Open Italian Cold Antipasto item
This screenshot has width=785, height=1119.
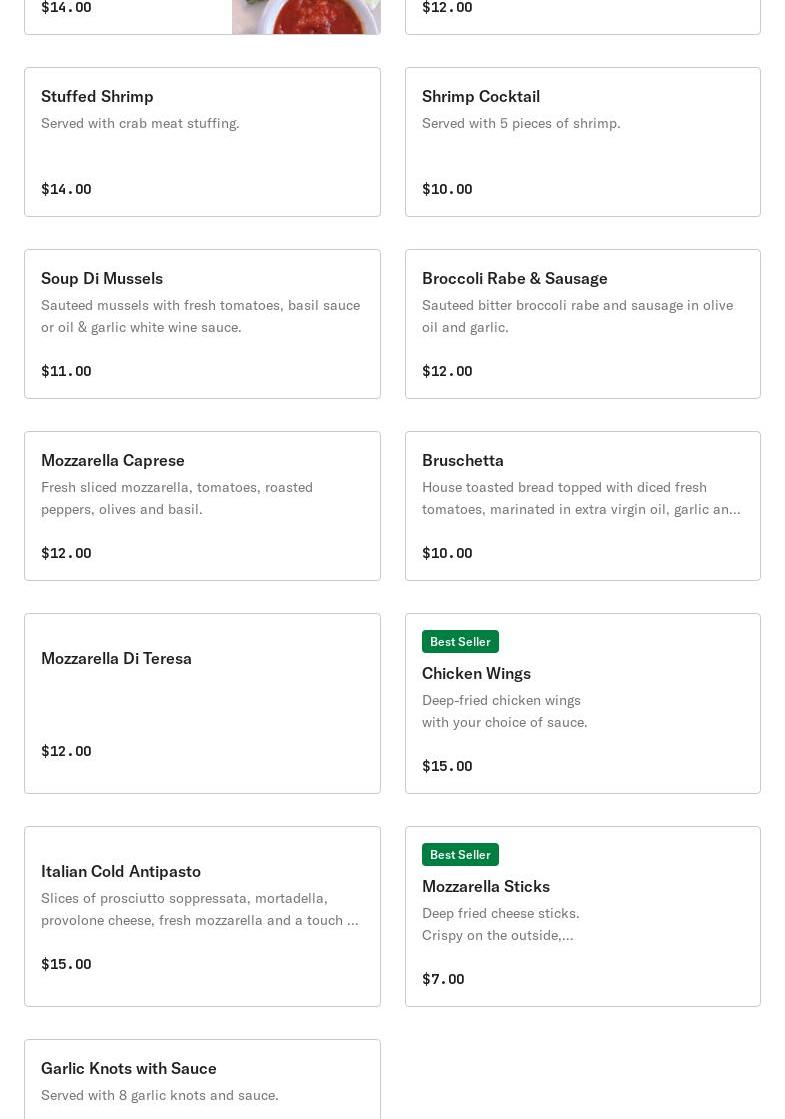click(x=202, y=916)
